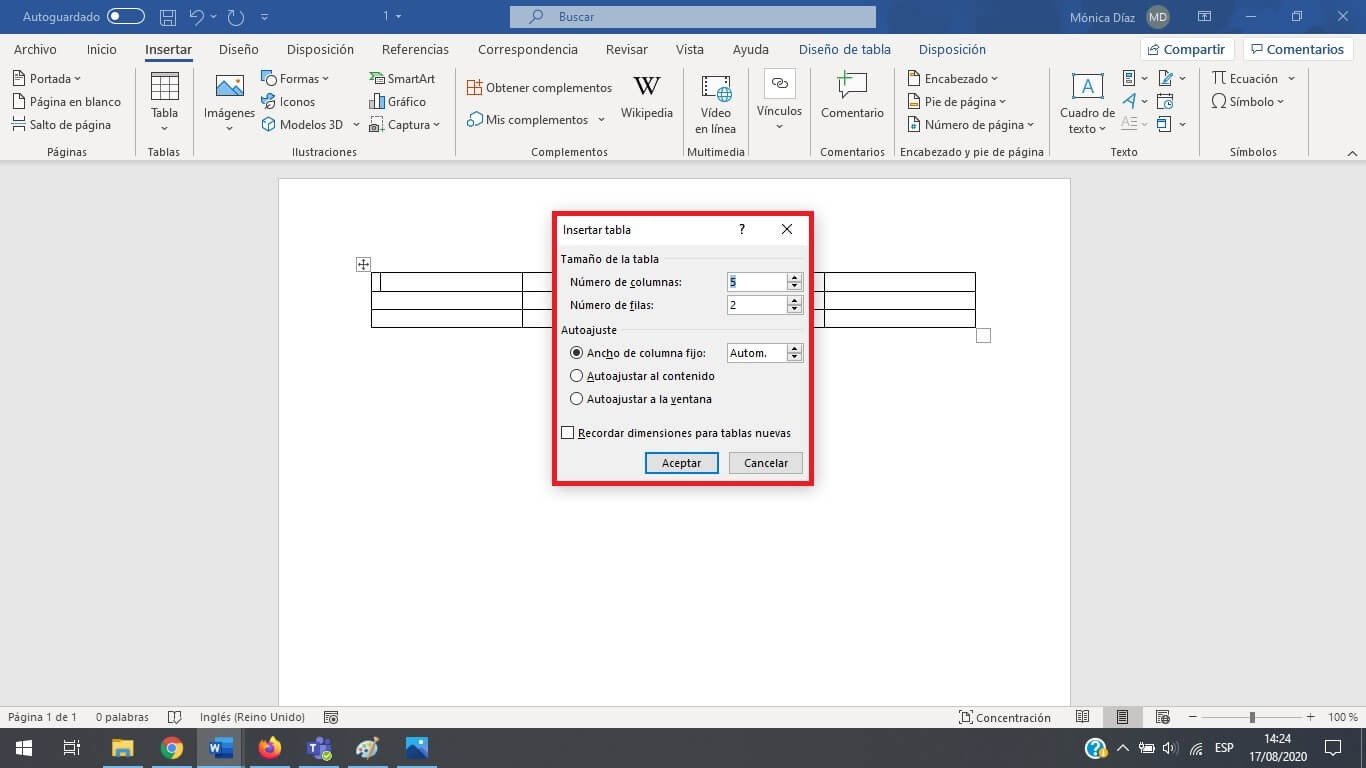Select Ancho de columna fijo radio button

[576, 353]
